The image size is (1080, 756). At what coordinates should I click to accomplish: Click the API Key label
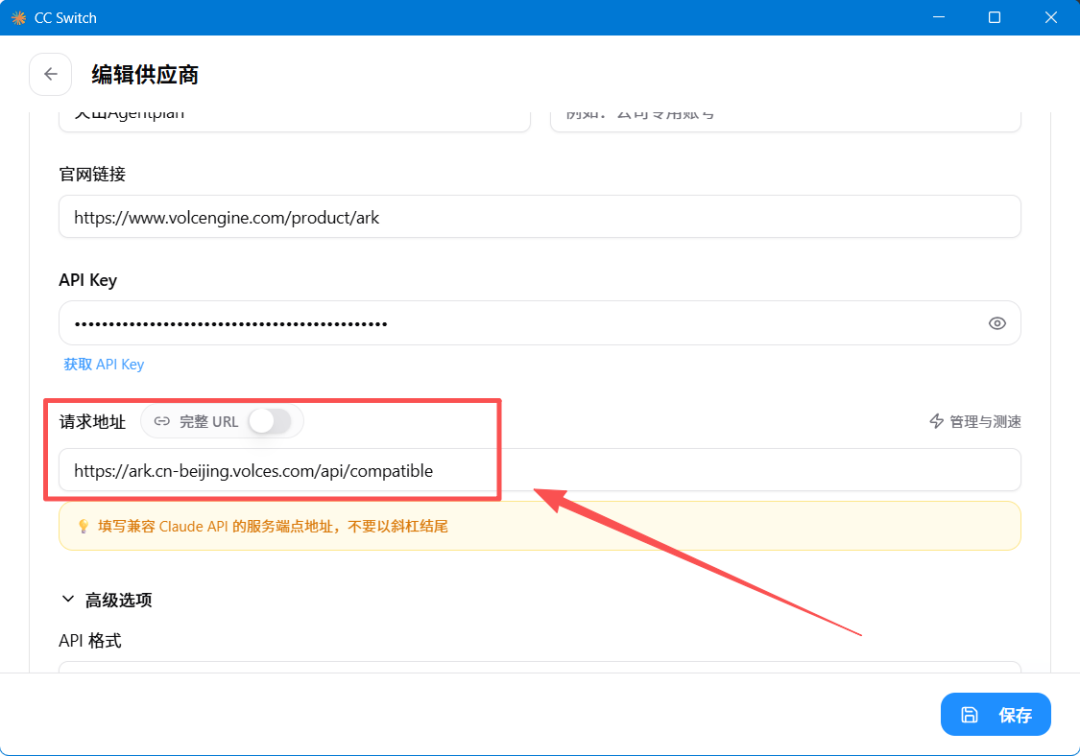(x=88, y=280)
